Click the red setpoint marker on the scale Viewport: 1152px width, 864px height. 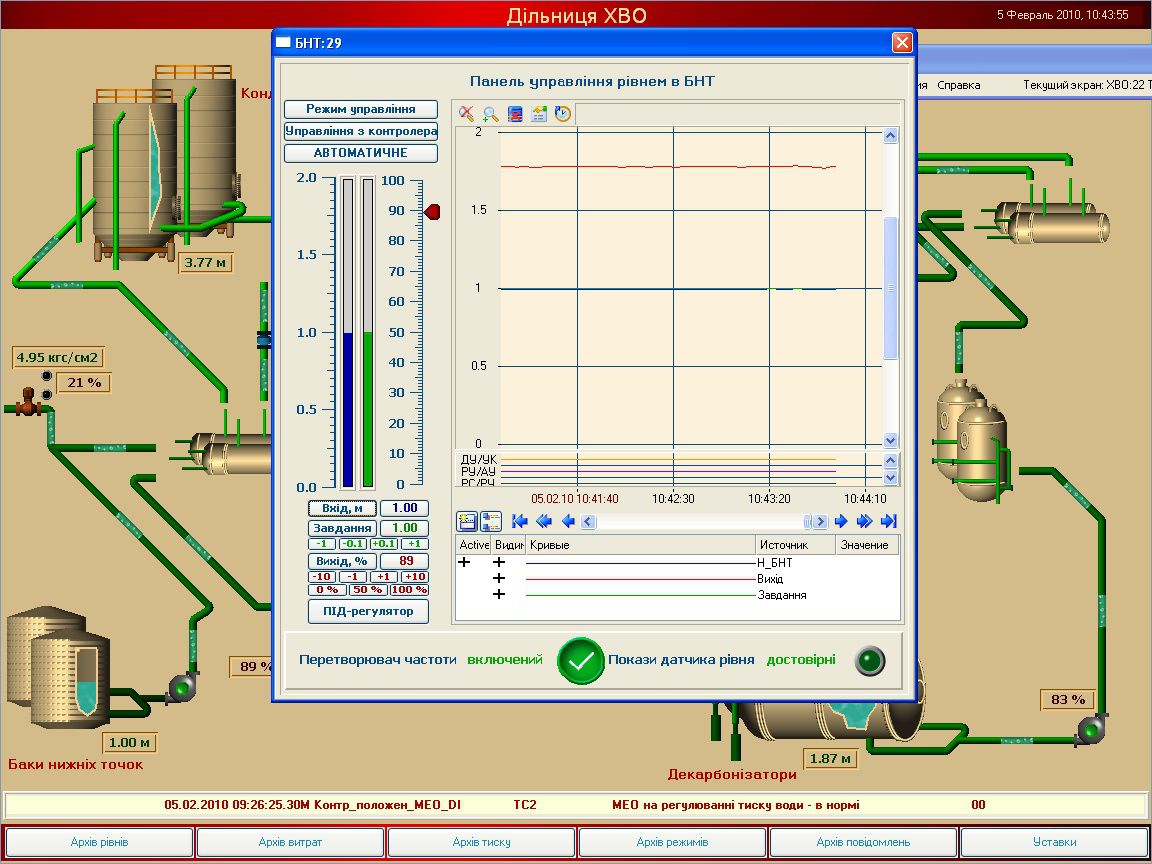pos(432,211)
